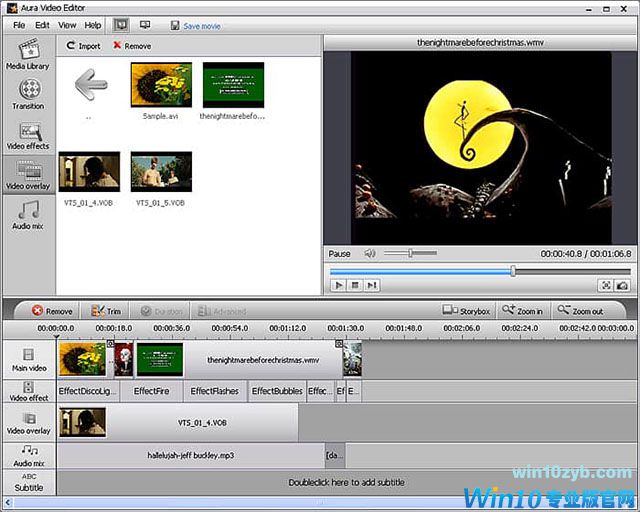The height and width of the screenshot is (512, 640).
Task: Step to next frame button
Action: [x=371, y=285]
